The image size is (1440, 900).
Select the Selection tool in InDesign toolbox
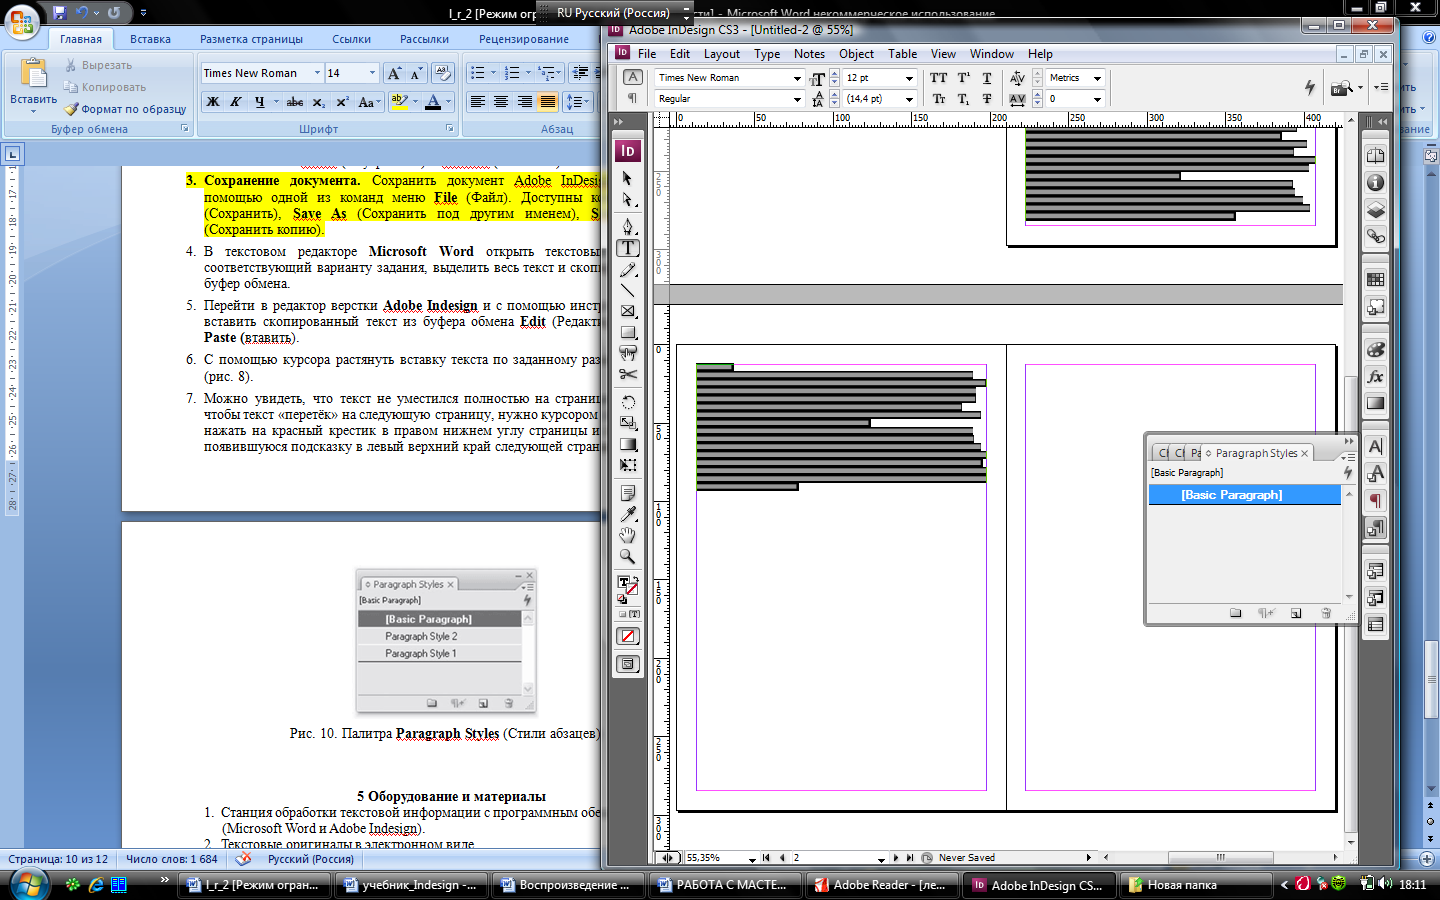pos(627,178)
